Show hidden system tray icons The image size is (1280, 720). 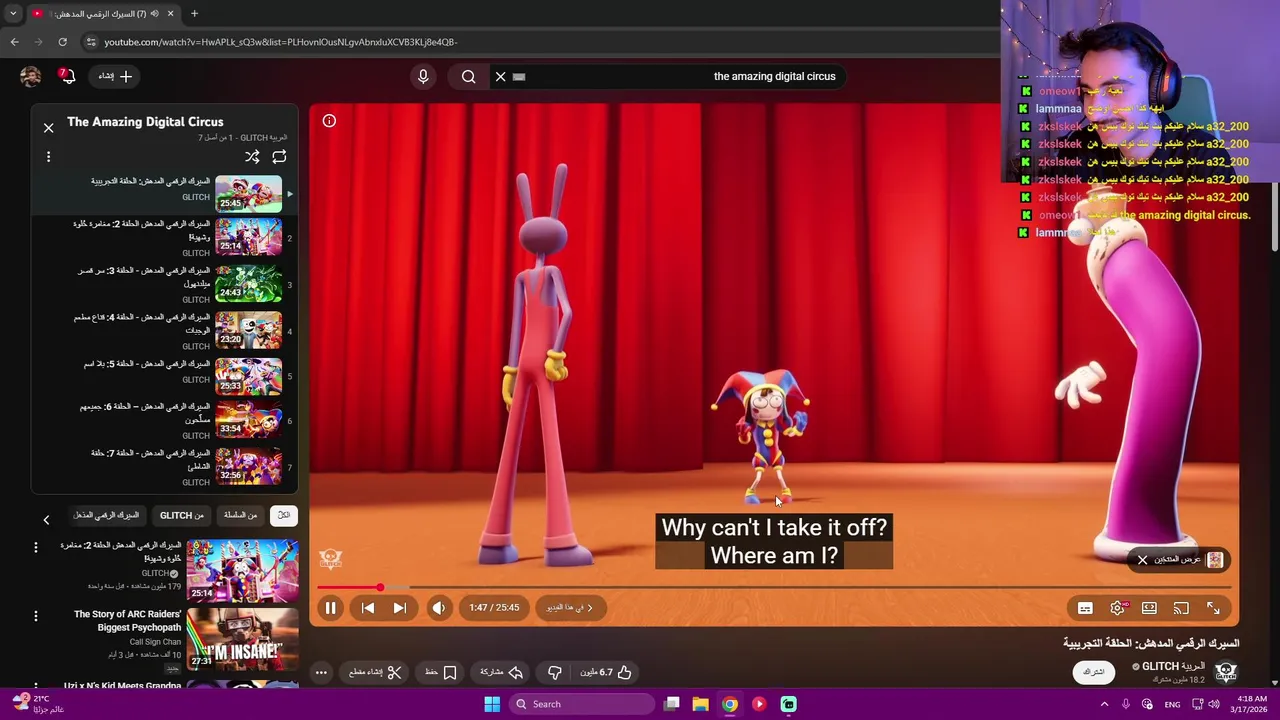[1105, 704]
